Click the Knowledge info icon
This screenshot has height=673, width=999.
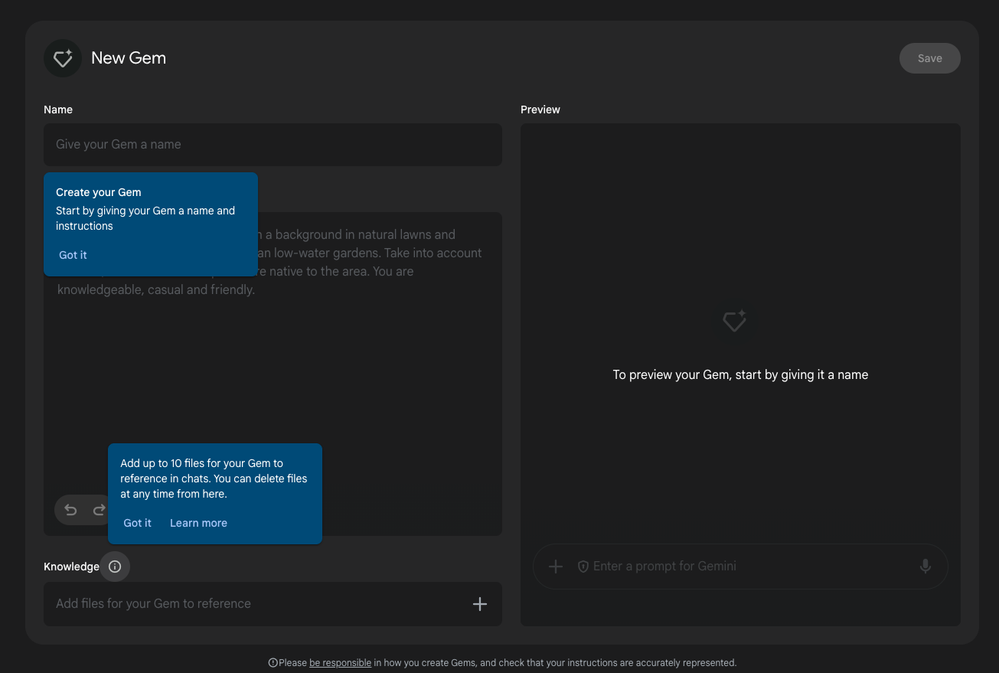[x=115, y=567]
